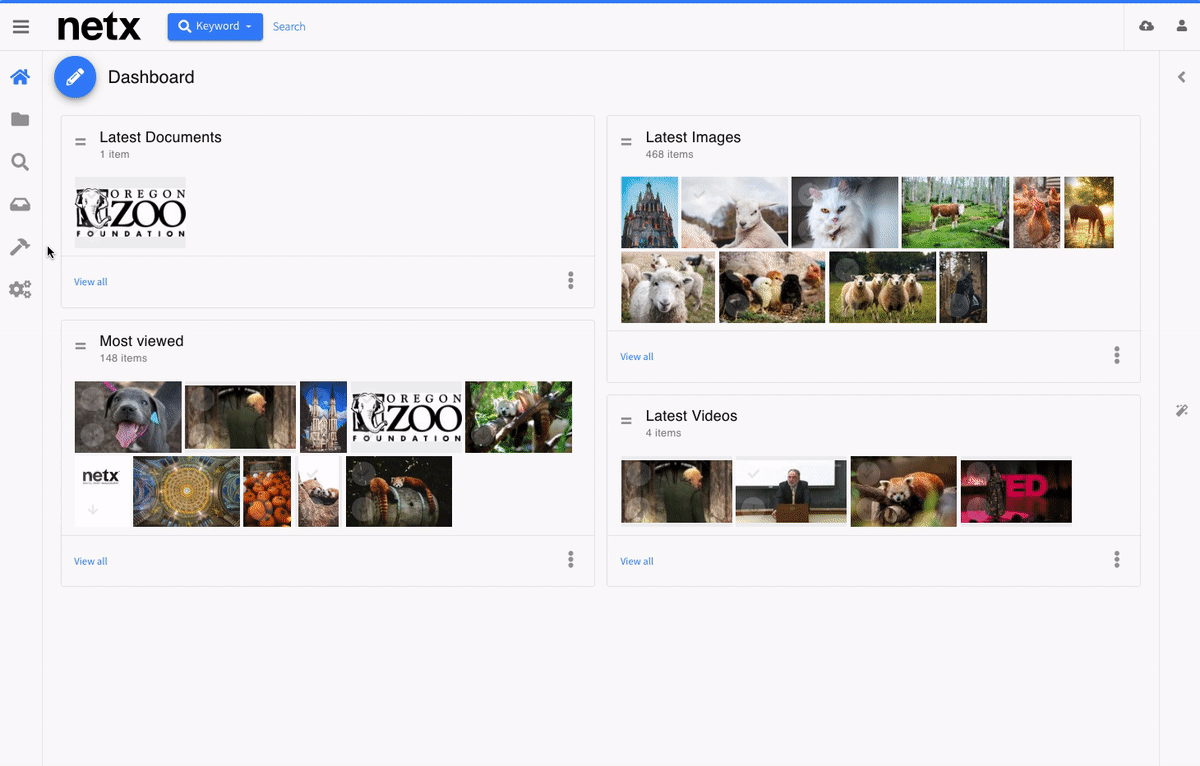Image resolution: width=1200 pixels, height=766 pixels.
Task: Open the lamb thumbnail in Latest Images
Action: pos(735,212)
